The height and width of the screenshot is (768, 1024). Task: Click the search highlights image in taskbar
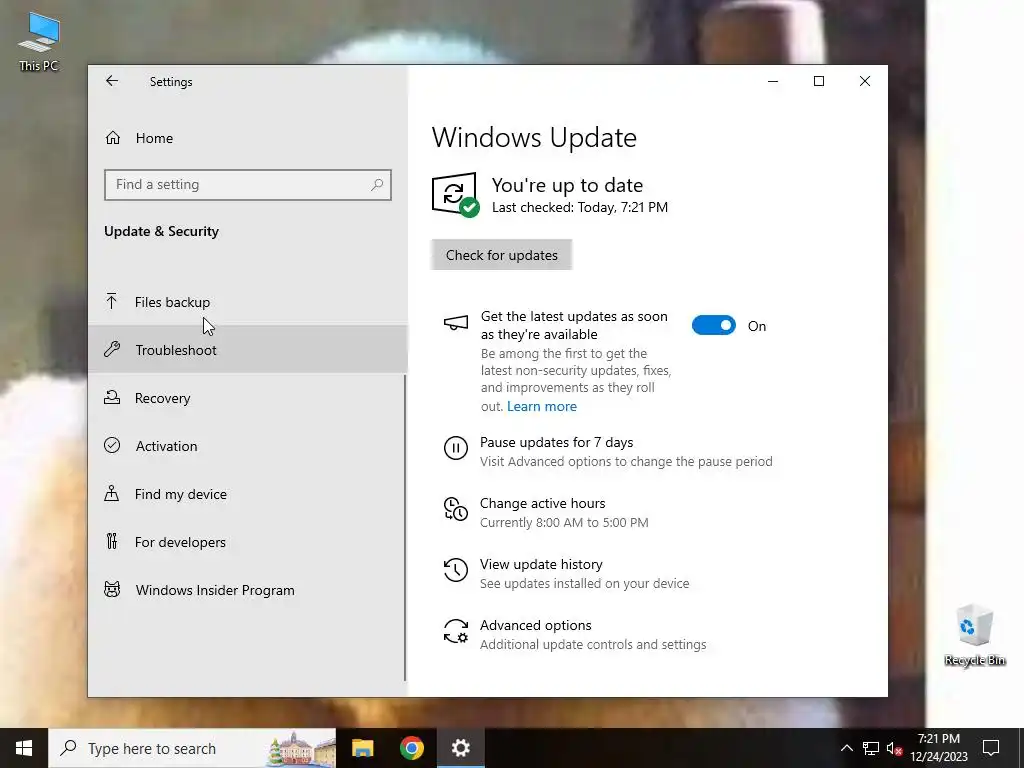coord(301,749)
